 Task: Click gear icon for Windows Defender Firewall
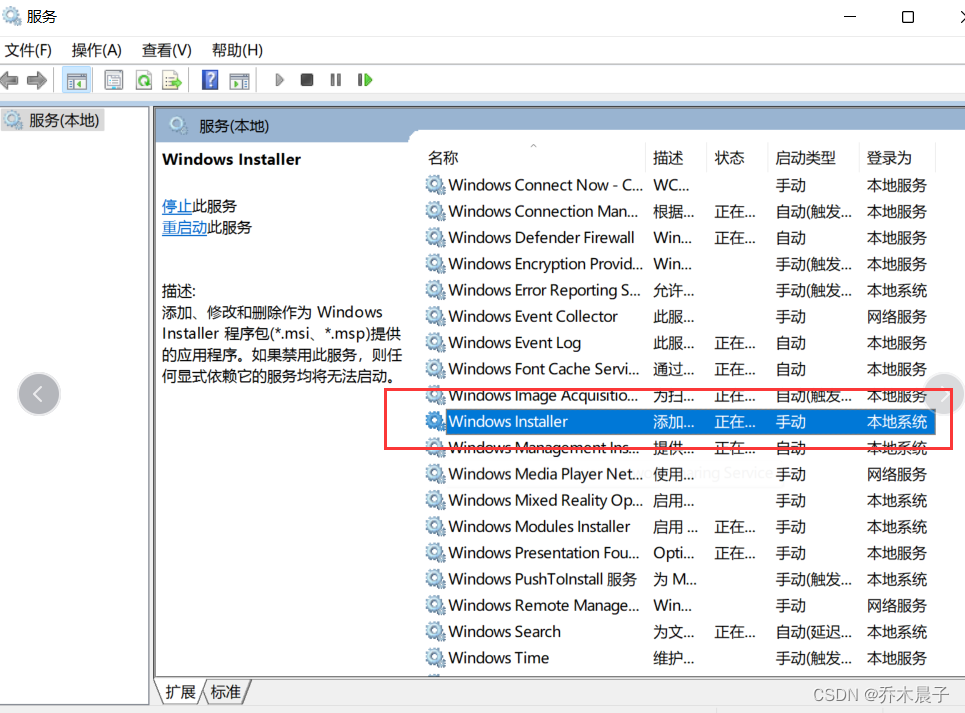(x=435, y=237)
